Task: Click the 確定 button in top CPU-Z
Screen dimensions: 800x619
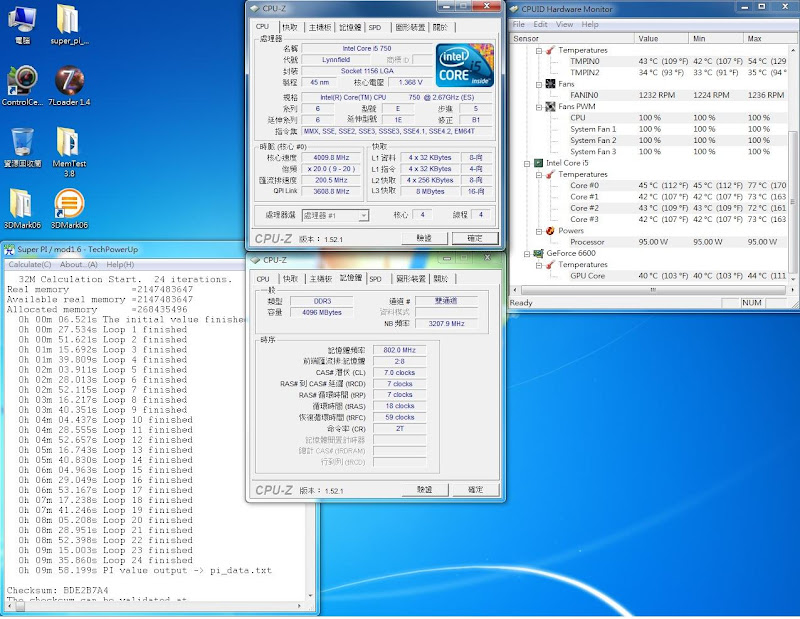Action: point(475,238)
